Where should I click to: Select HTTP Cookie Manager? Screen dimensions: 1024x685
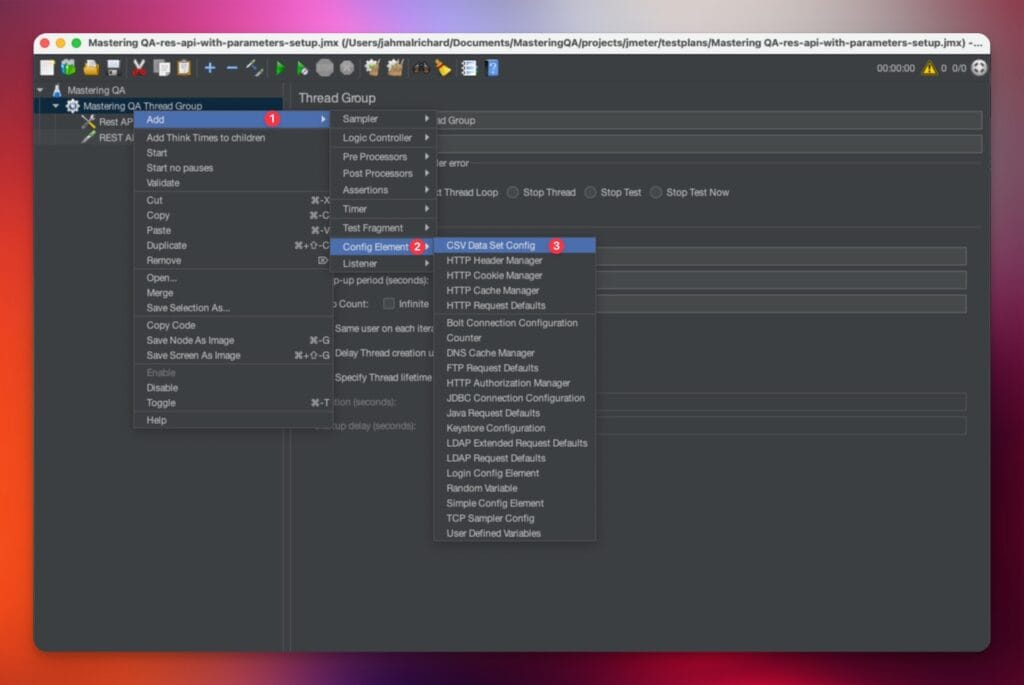click(515, 276)
